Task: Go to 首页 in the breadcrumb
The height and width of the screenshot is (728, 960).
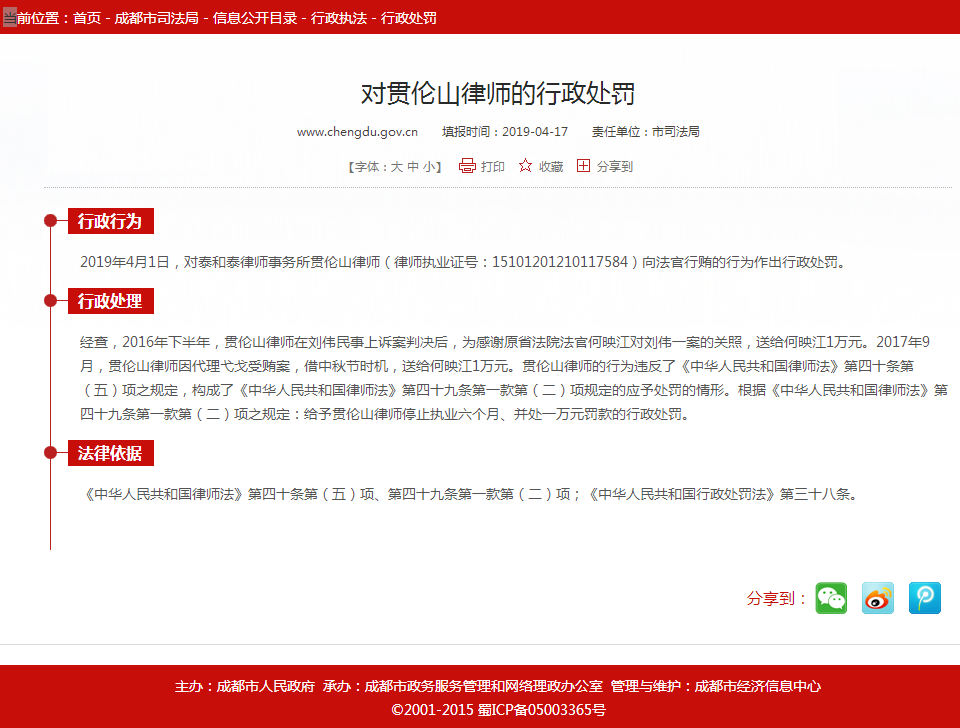Action: pos(87,18)
